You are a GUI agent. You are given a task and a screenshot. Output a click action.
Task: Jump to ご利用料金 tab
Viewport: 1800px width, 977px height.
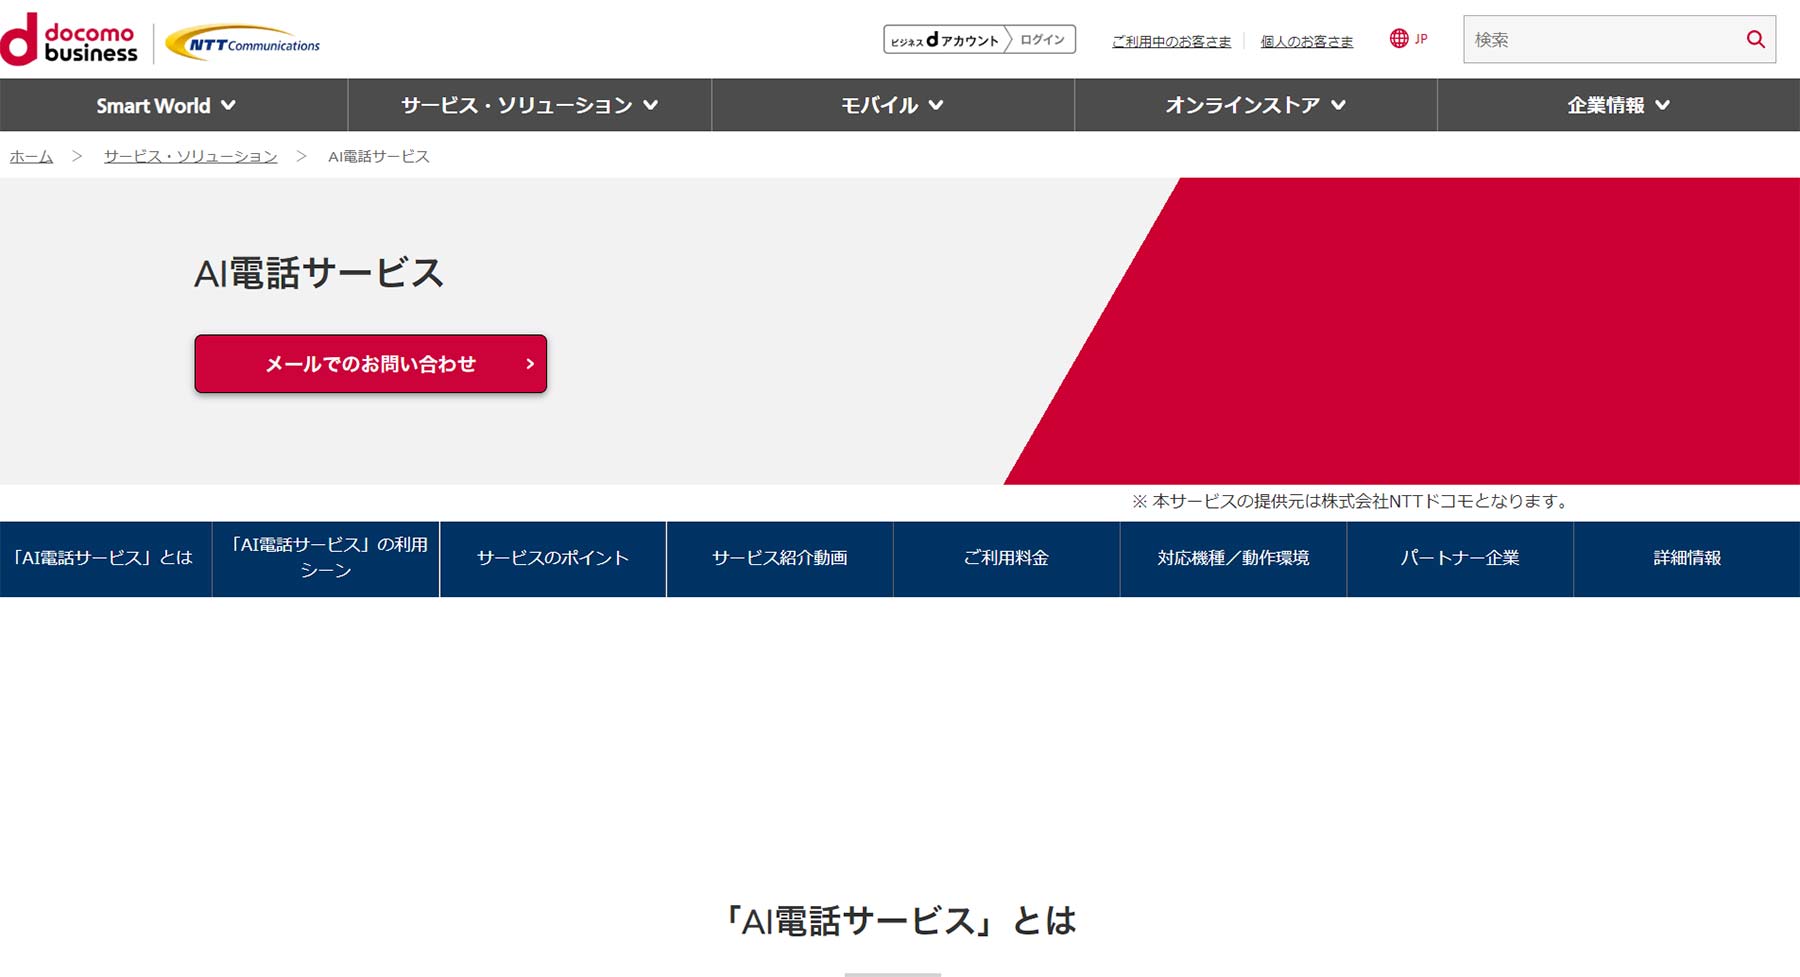1006,559
